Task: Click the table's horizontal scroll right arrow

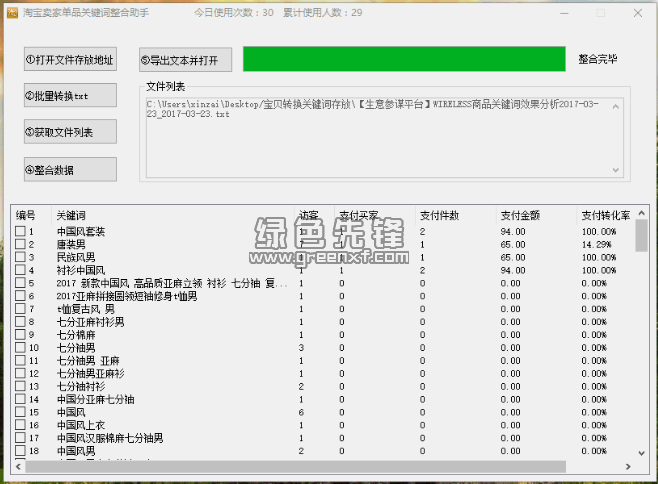Action: point(628,466)
